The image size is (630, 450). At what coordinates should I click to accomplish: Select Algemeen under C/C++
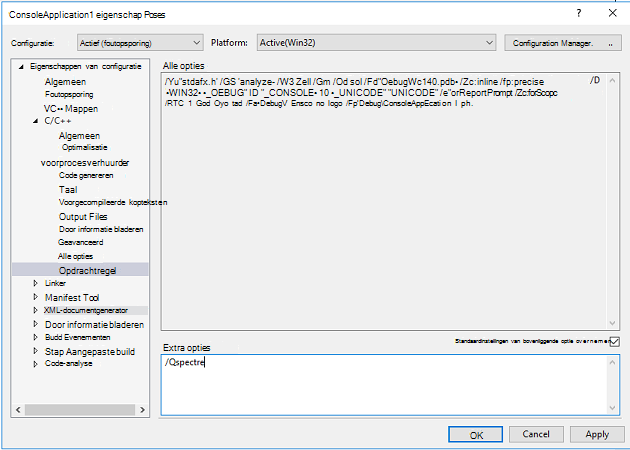pos(79,136)
